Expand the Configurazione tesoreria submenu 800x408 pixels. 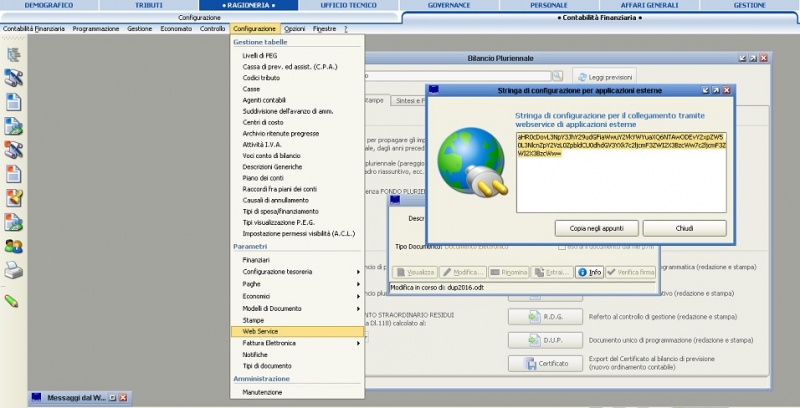(358, 272)
